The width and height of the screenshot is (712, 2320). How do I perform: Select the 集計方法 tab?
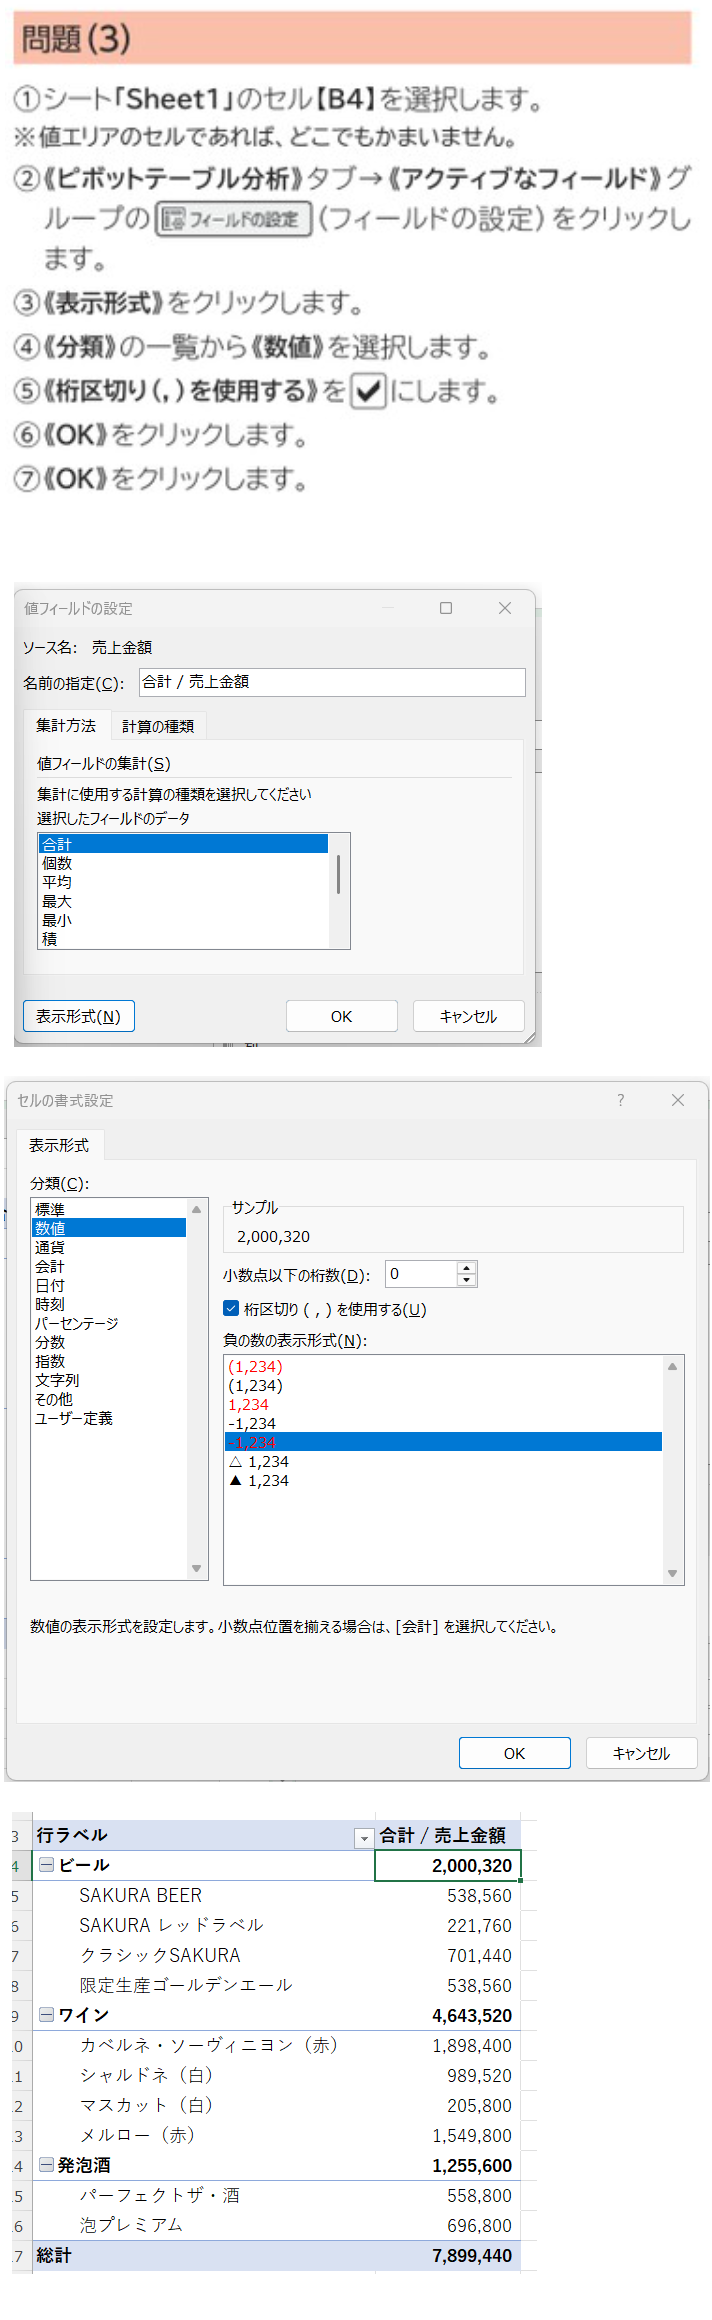click(x=66, y=726)
